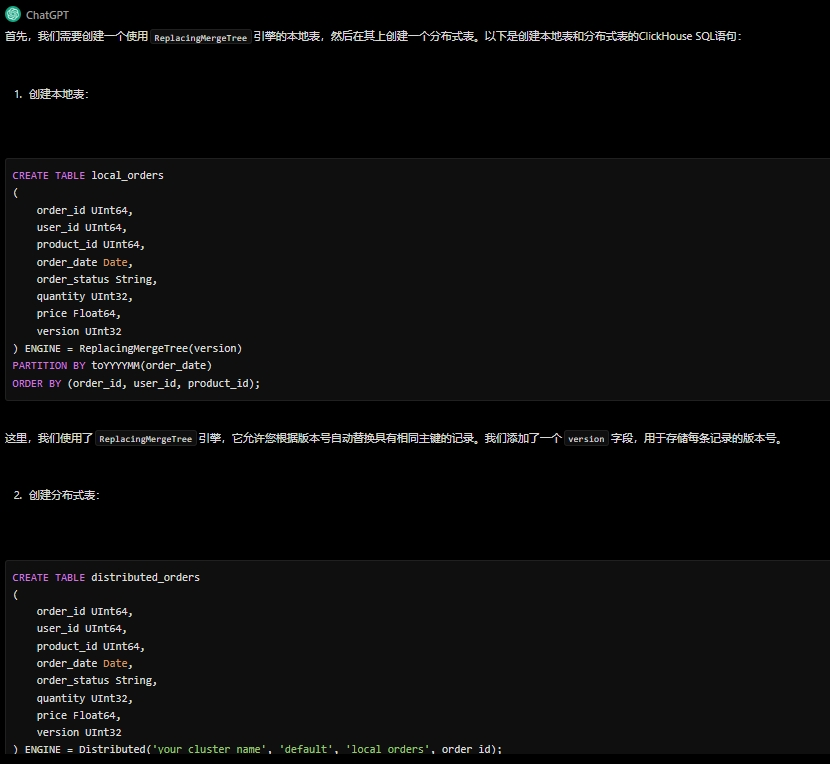Click the ORDER BY (order_id, user_id, product_id) line
The height and width of the screenshot is (764, 830).
pos(136,383)
